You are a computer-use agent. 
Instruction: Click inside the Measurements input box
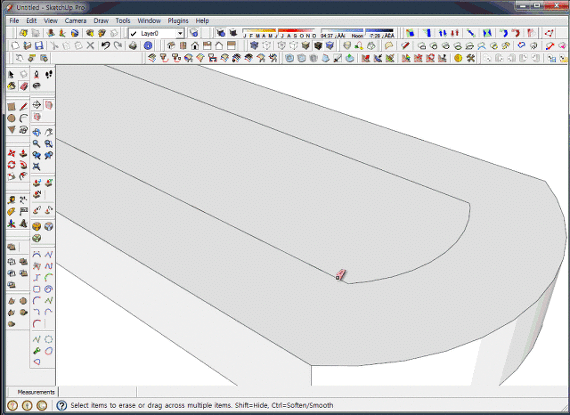[97, 392]
